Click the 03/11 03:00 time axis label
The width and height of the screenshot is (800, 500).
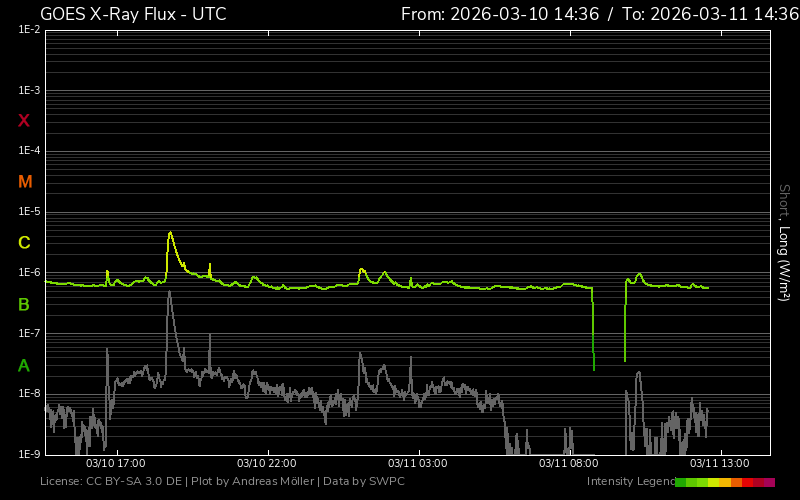pyautogui.click(x=417, y=464)
